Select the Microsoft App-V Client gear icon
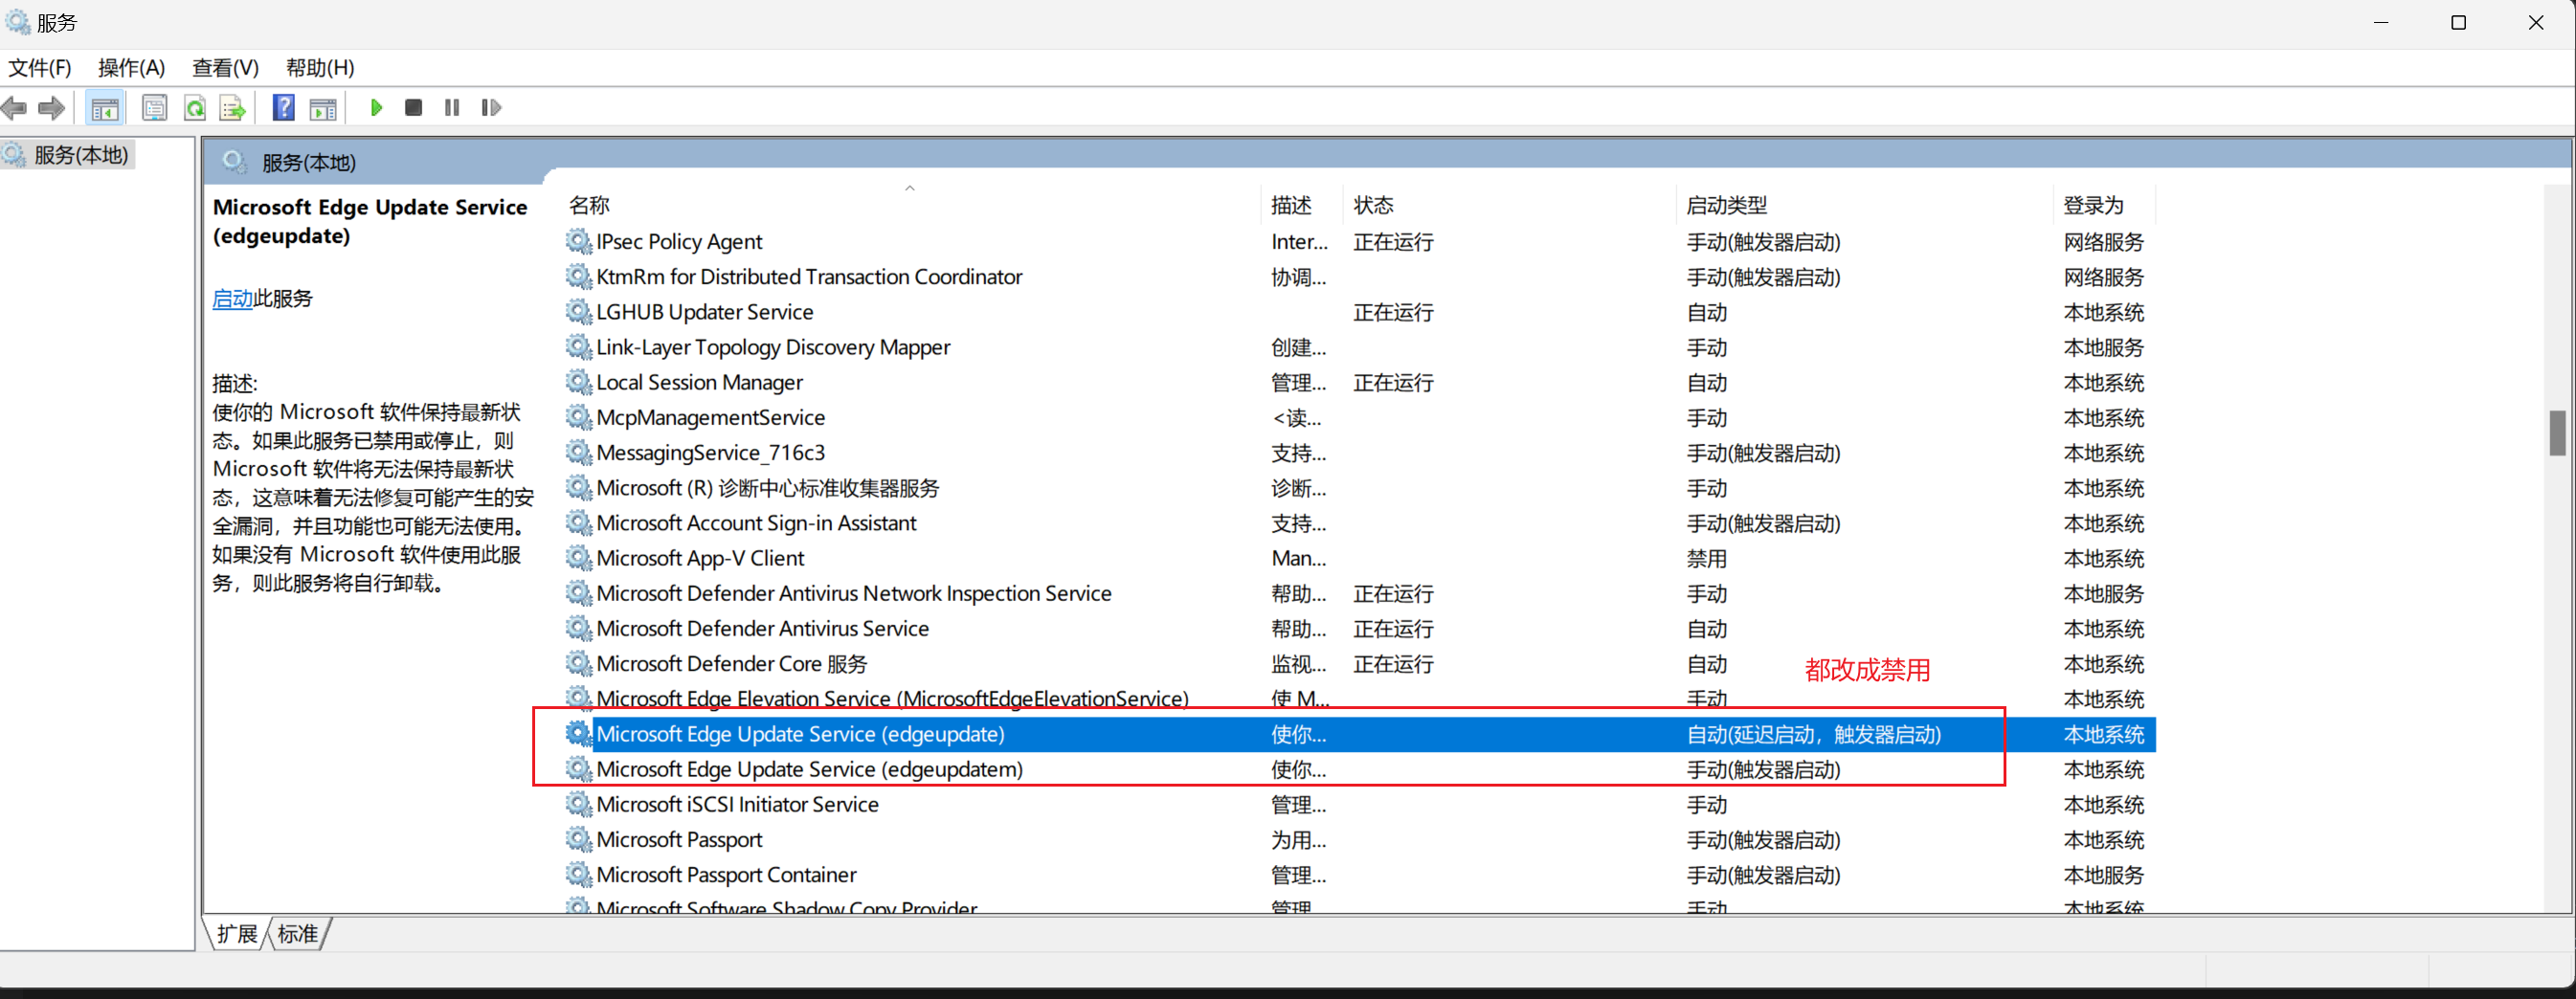This screenshot has width=2576, height=999. 579,557
